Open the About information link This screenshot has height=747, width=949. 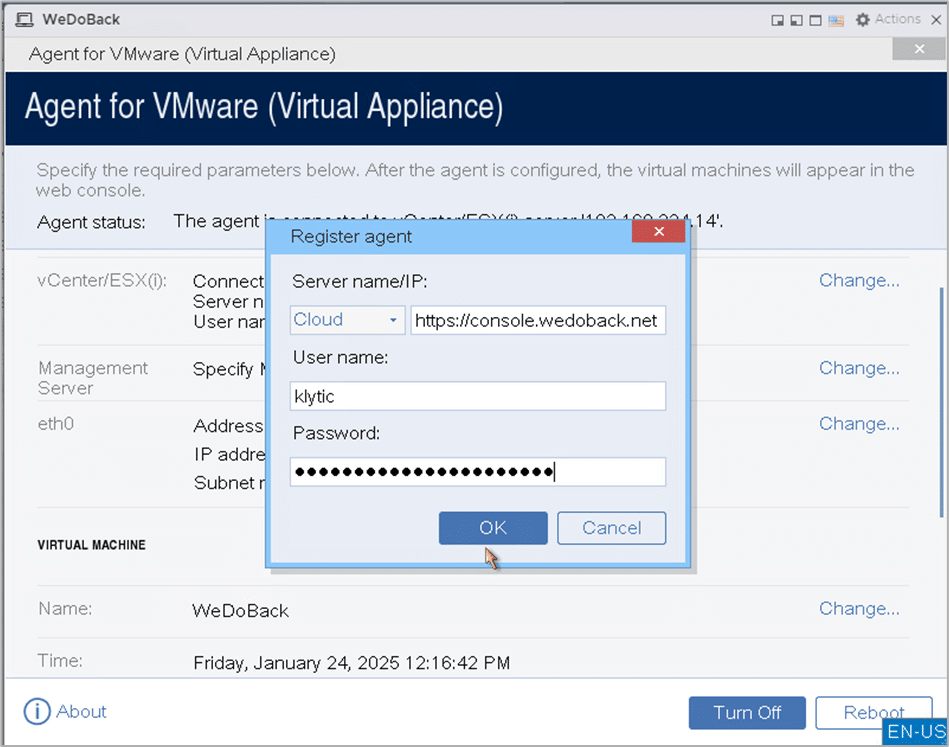[x=65, y=711]
